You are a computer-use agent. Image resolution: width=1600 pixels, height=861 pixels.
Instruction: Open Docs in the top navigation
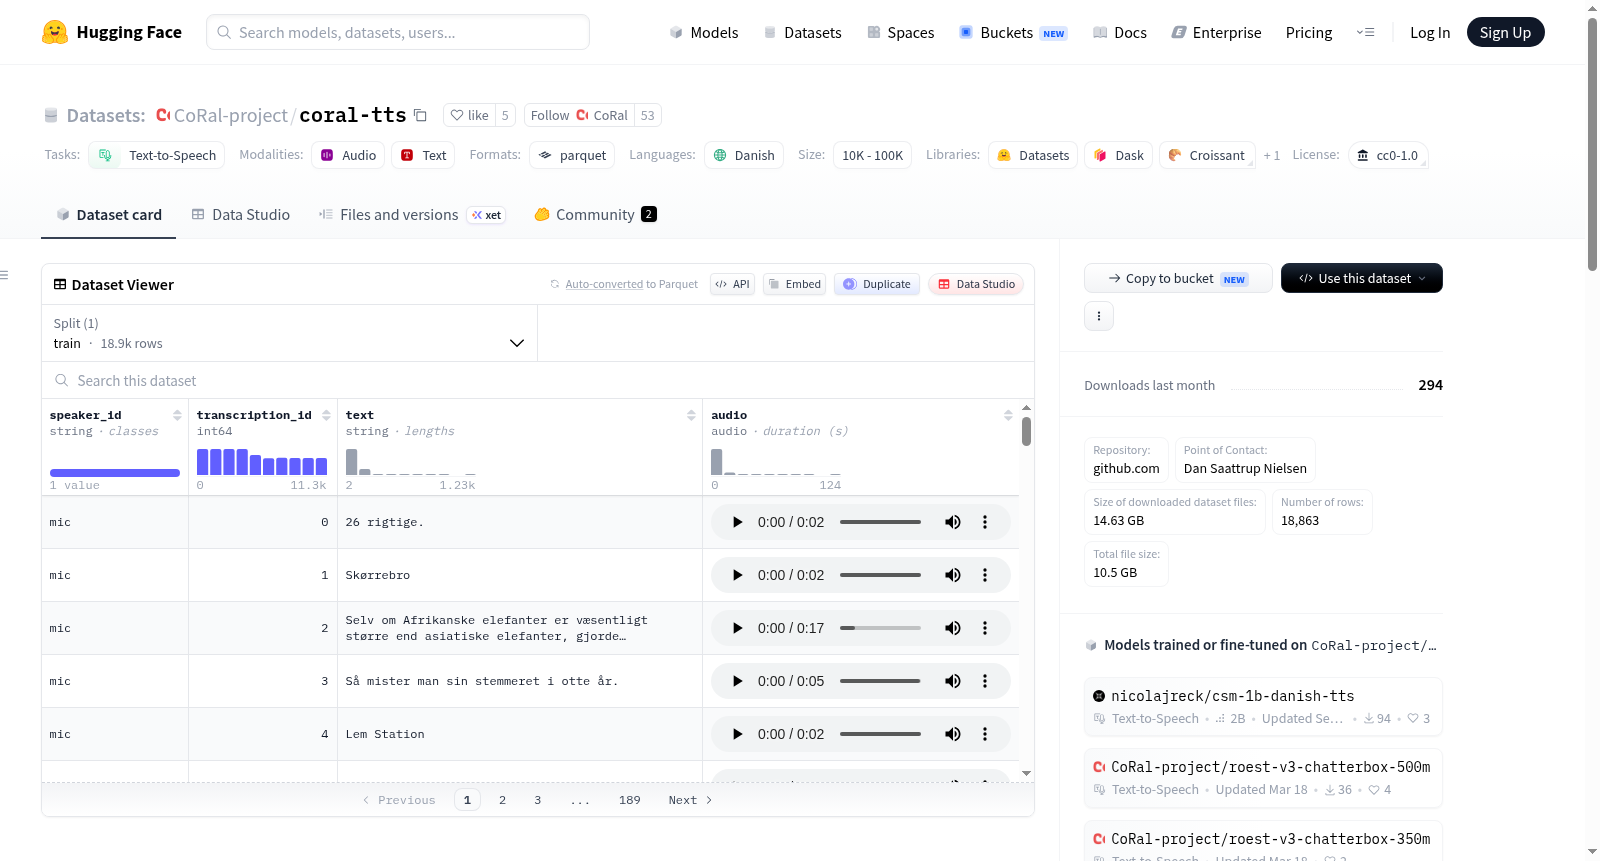tap(1120, 32)
